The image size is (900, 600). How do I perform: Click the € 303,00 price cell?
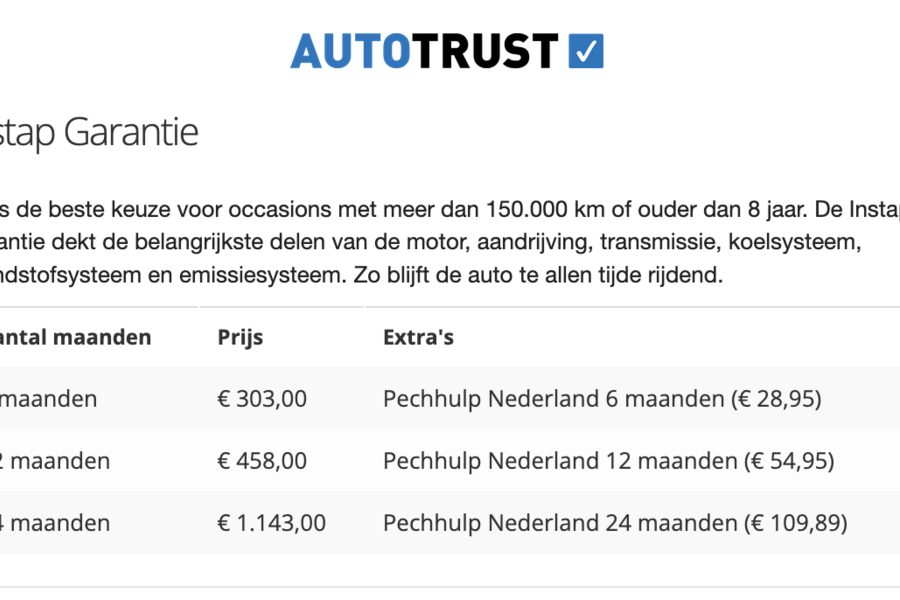262,398
